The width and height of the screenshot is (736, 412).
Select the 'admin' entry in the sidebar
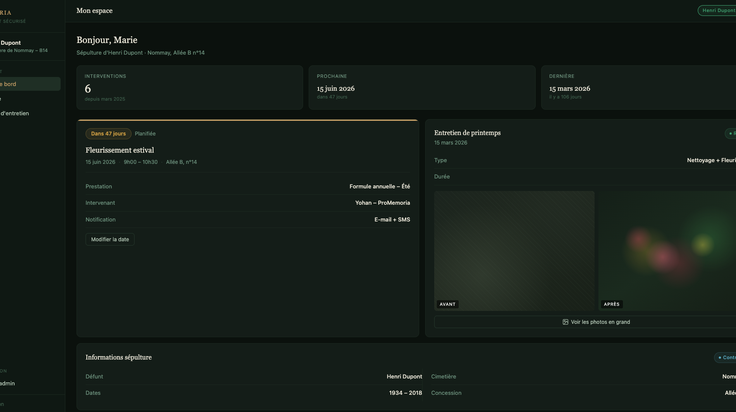(8, 383)
